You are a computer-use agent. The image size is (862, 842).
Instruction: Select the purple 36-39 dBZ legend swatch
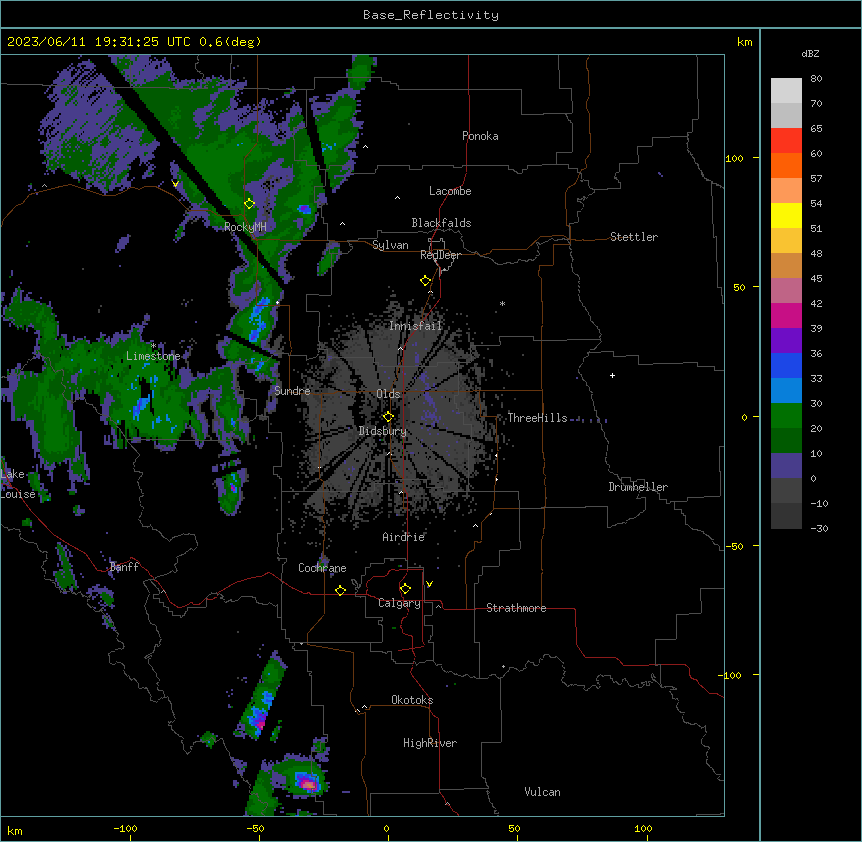(x=786, y=340)
